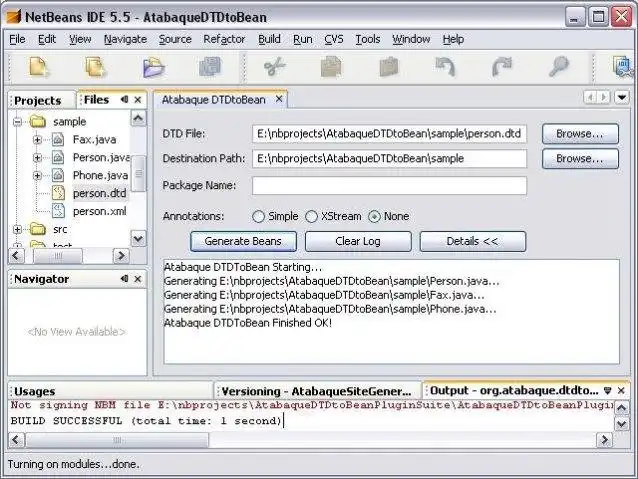Click the Output panel scroll-right arrow
Screen dimensions: 638x479
point(604,440)
